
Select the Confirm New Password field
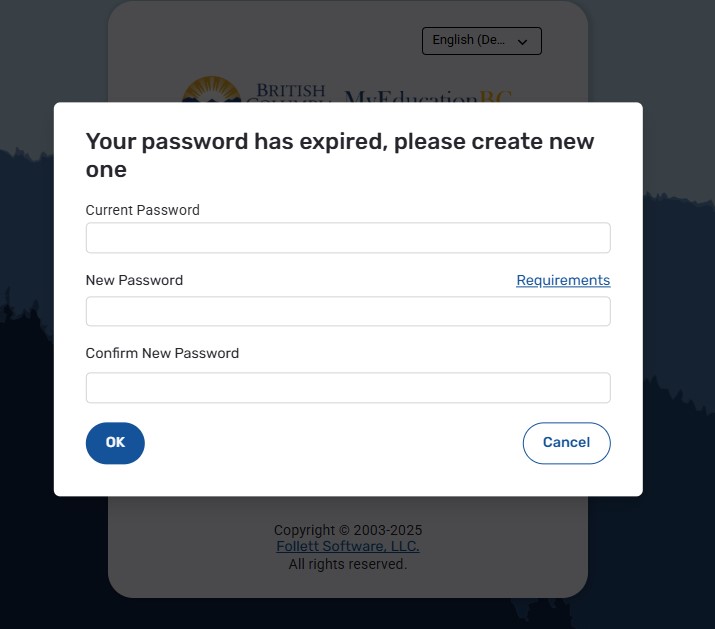coord(347,388)
